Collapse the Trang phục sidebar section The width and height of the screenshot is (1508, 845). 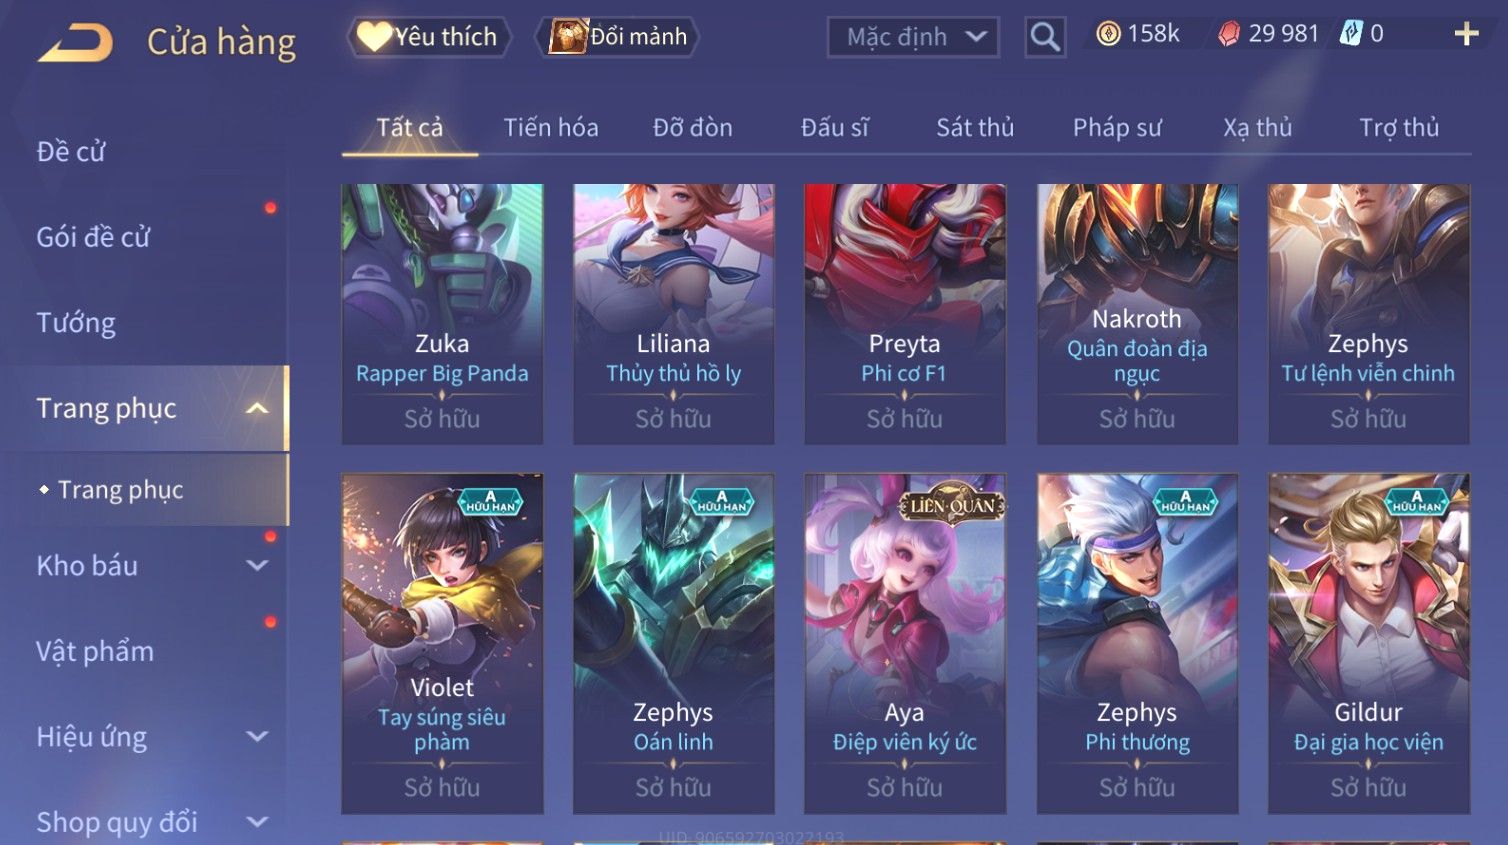pos(257,408)
